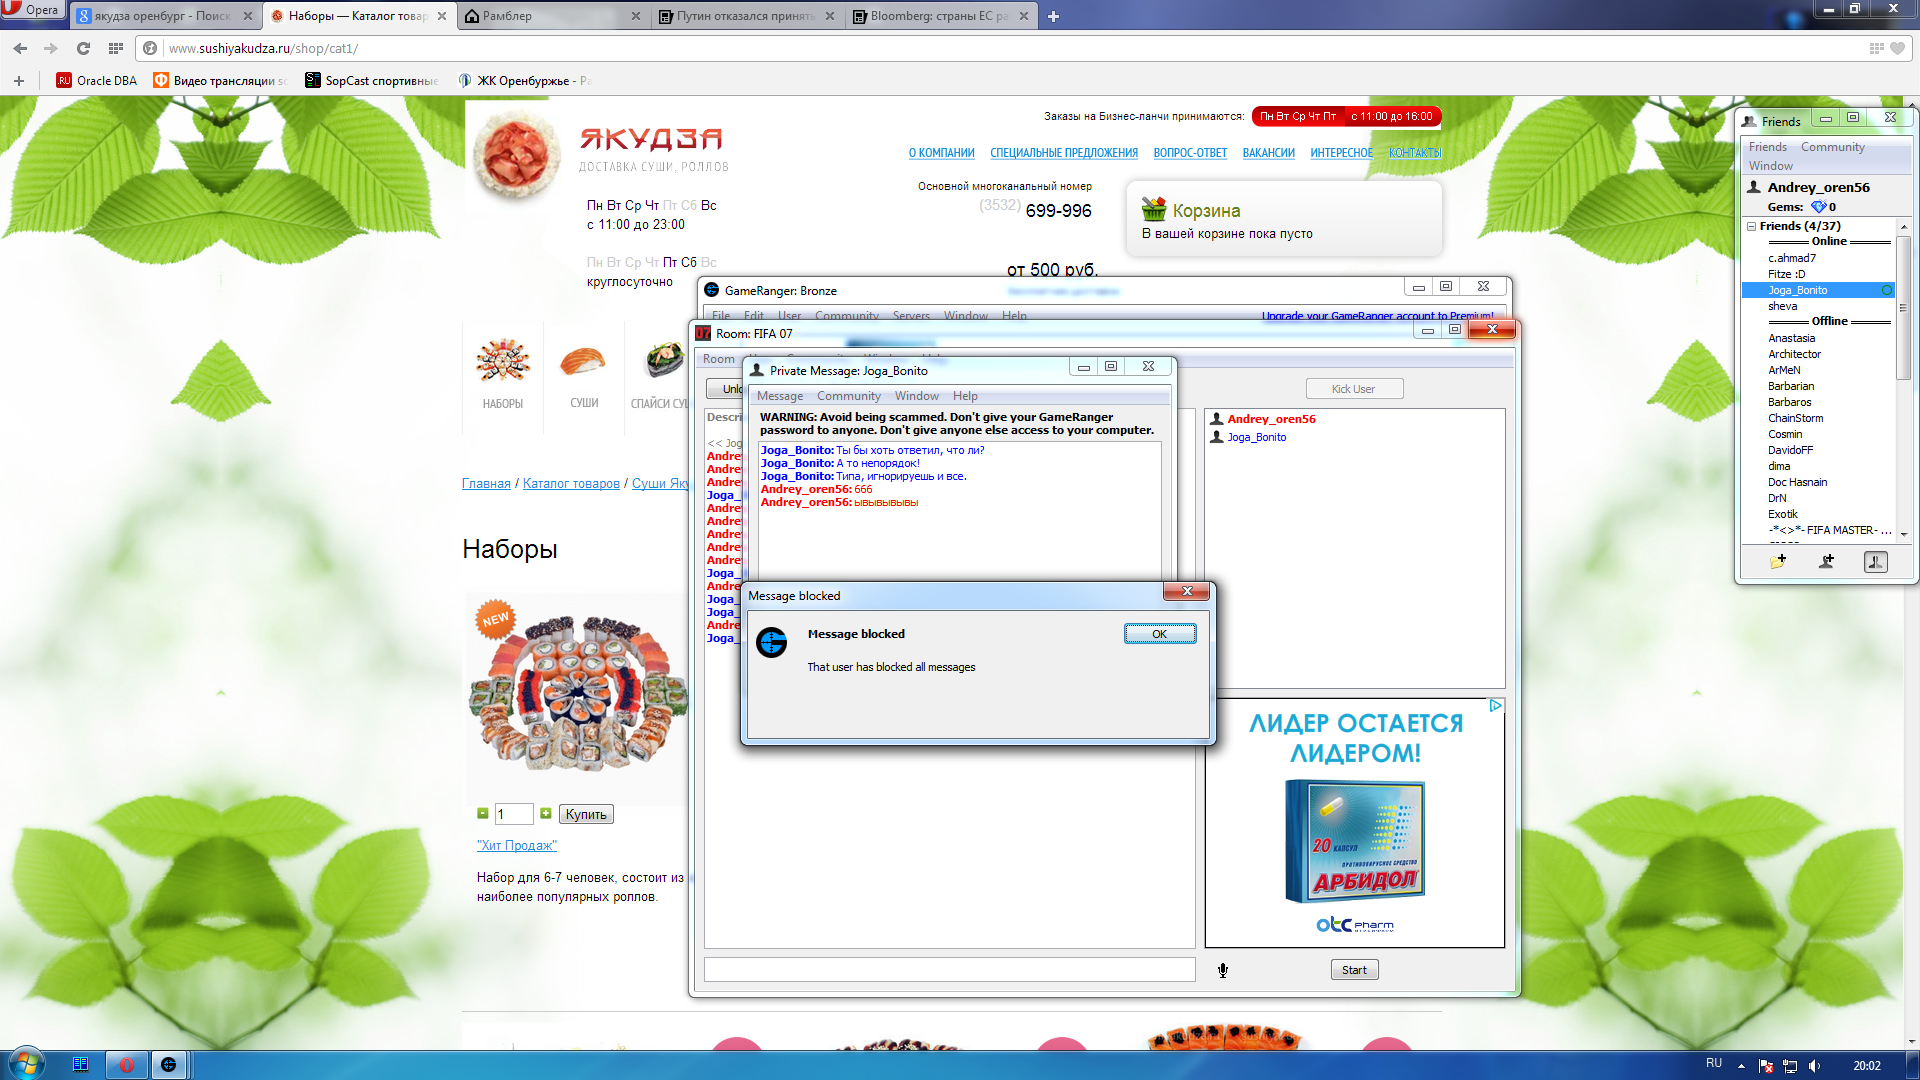Select sheva in Friends list
The image size is (1920, 1080).
(1783, 306)
